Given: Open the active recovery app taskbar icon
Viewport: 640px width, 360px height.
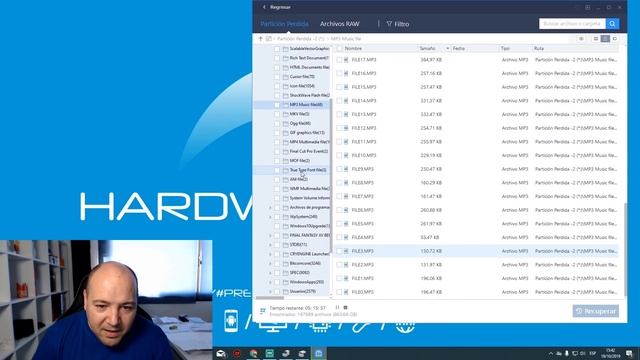Looking at the screenshot, I should 318,353.
